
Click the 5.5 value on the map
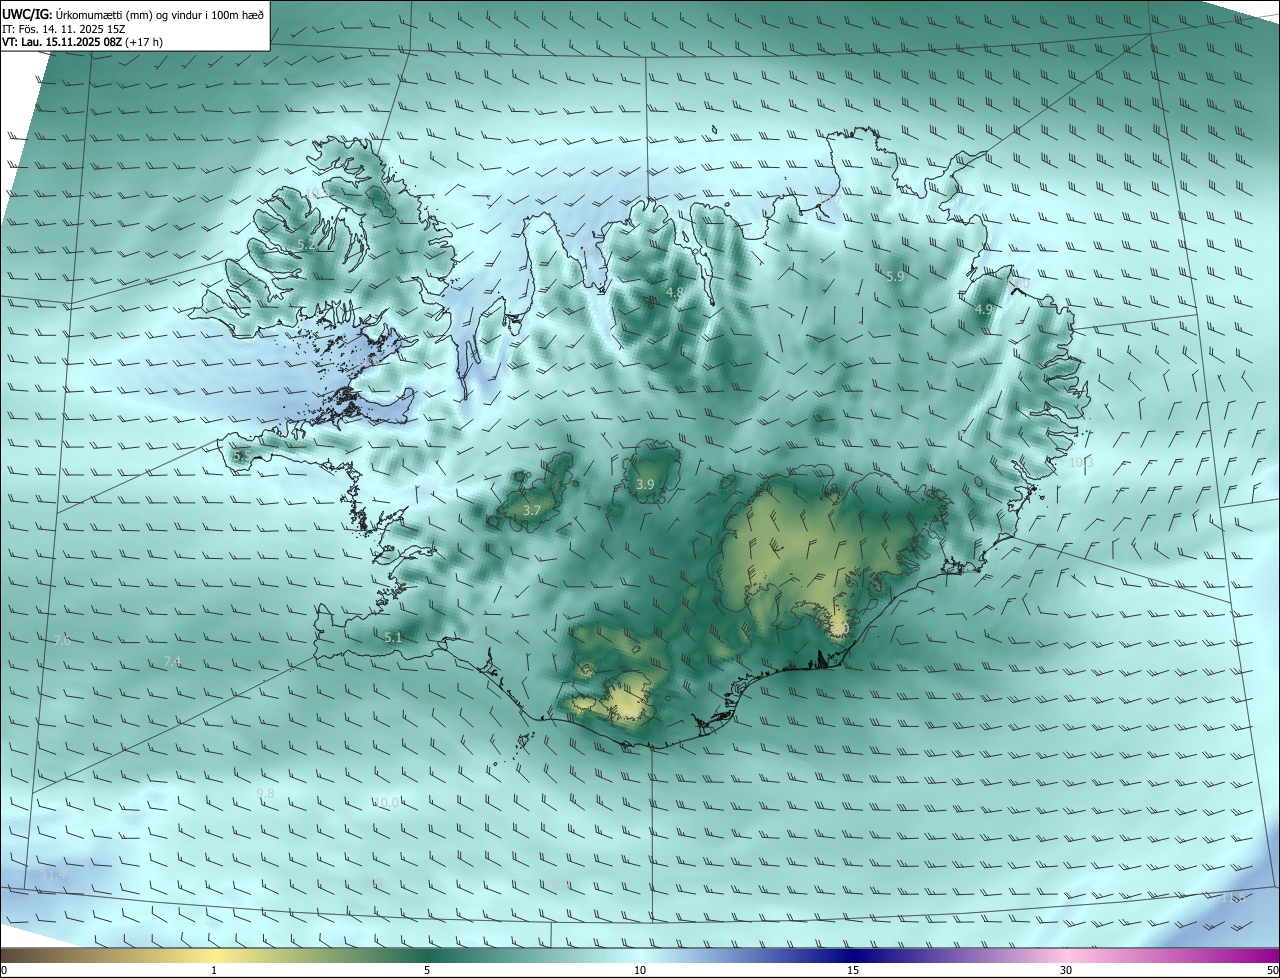click(241, 456)
